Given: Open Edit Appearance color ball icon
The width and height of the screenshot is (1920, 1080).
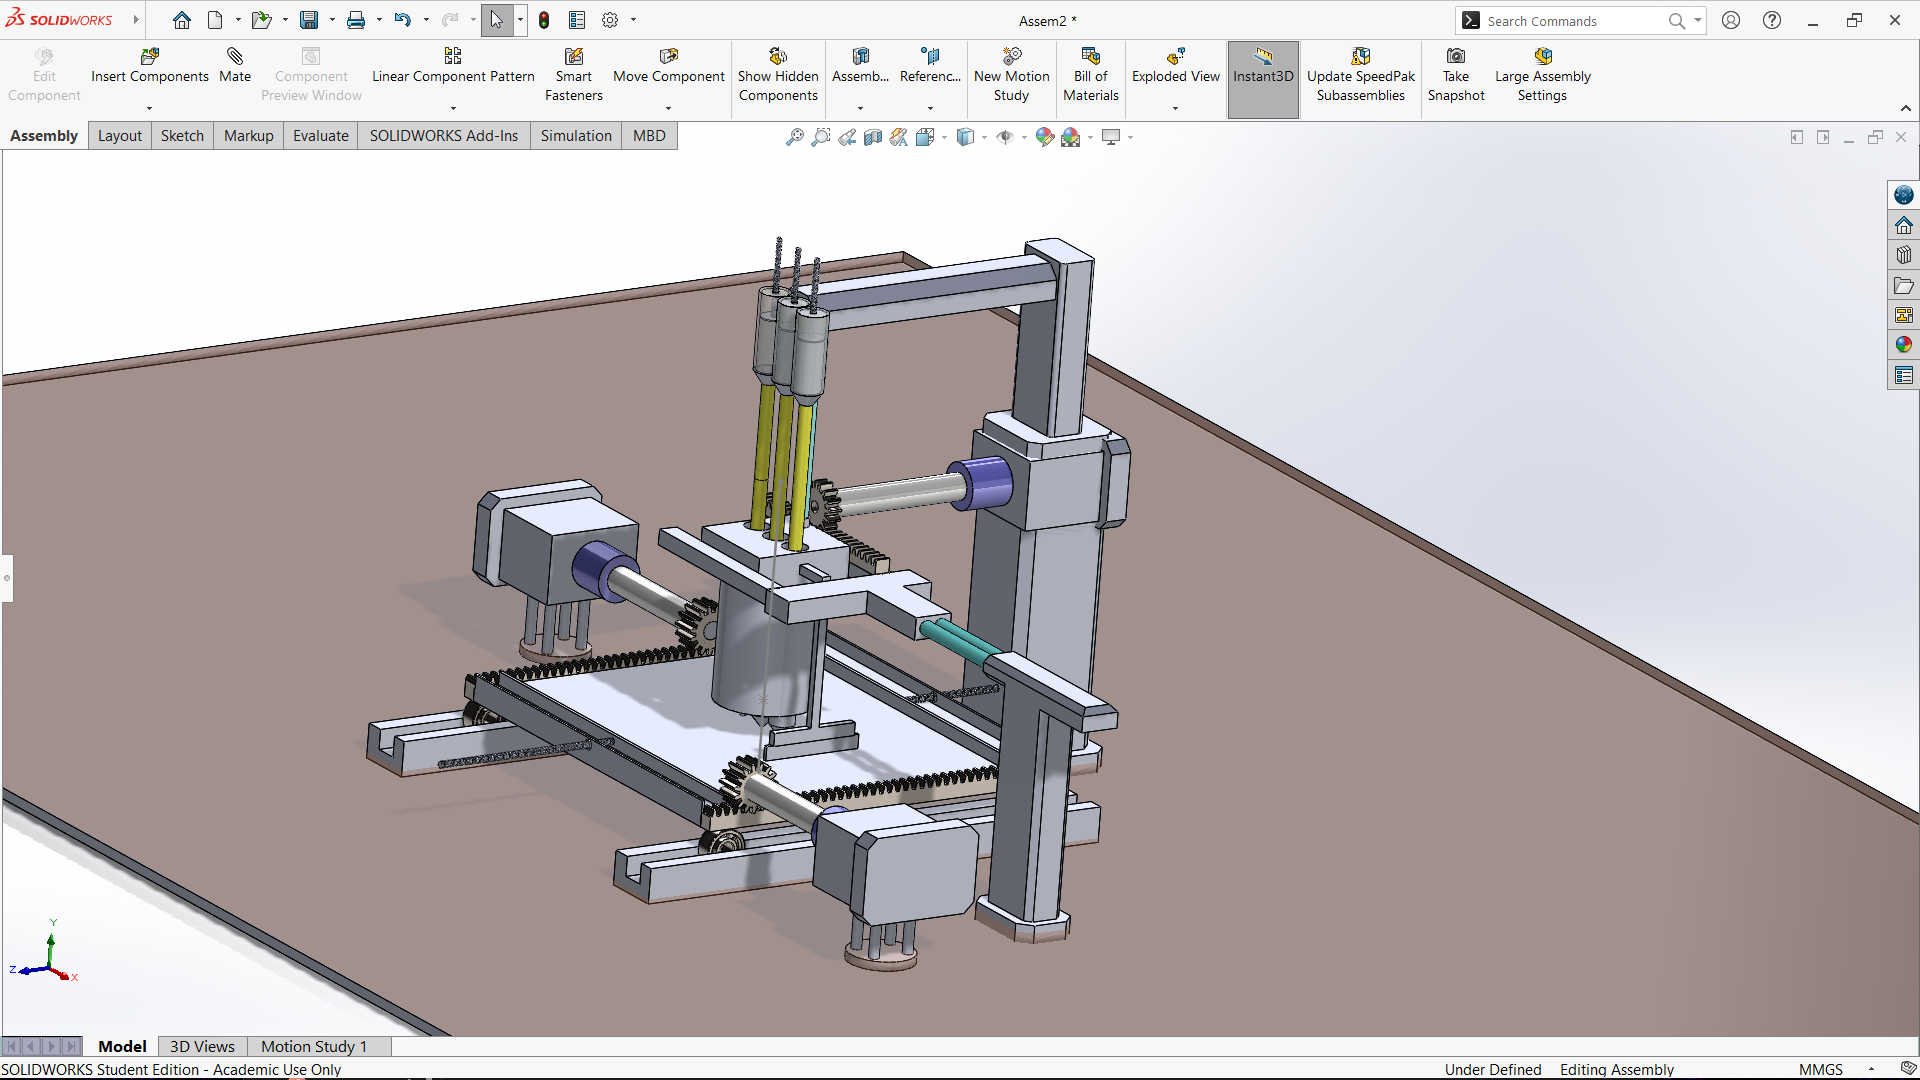Looking at the screenshot, I should pyautogui.click(x=1045, y=137).
